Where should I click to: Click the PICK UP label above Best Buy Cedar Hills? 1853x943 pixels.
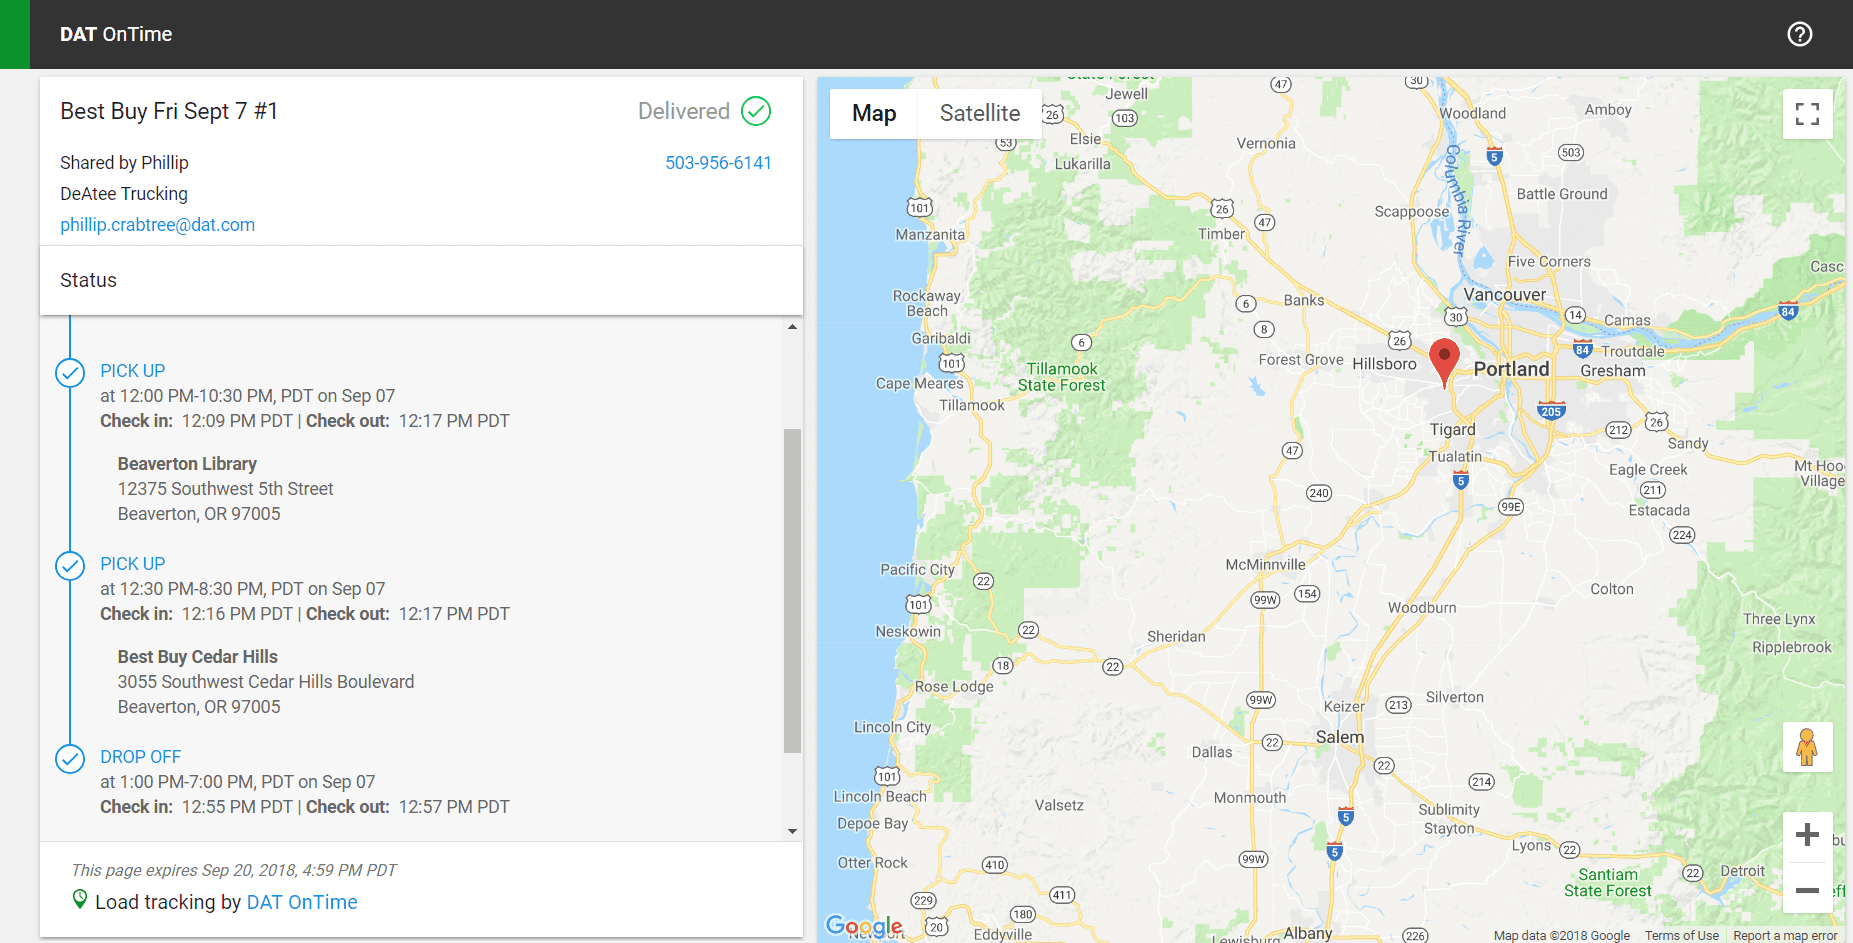[x=132, y=564]
